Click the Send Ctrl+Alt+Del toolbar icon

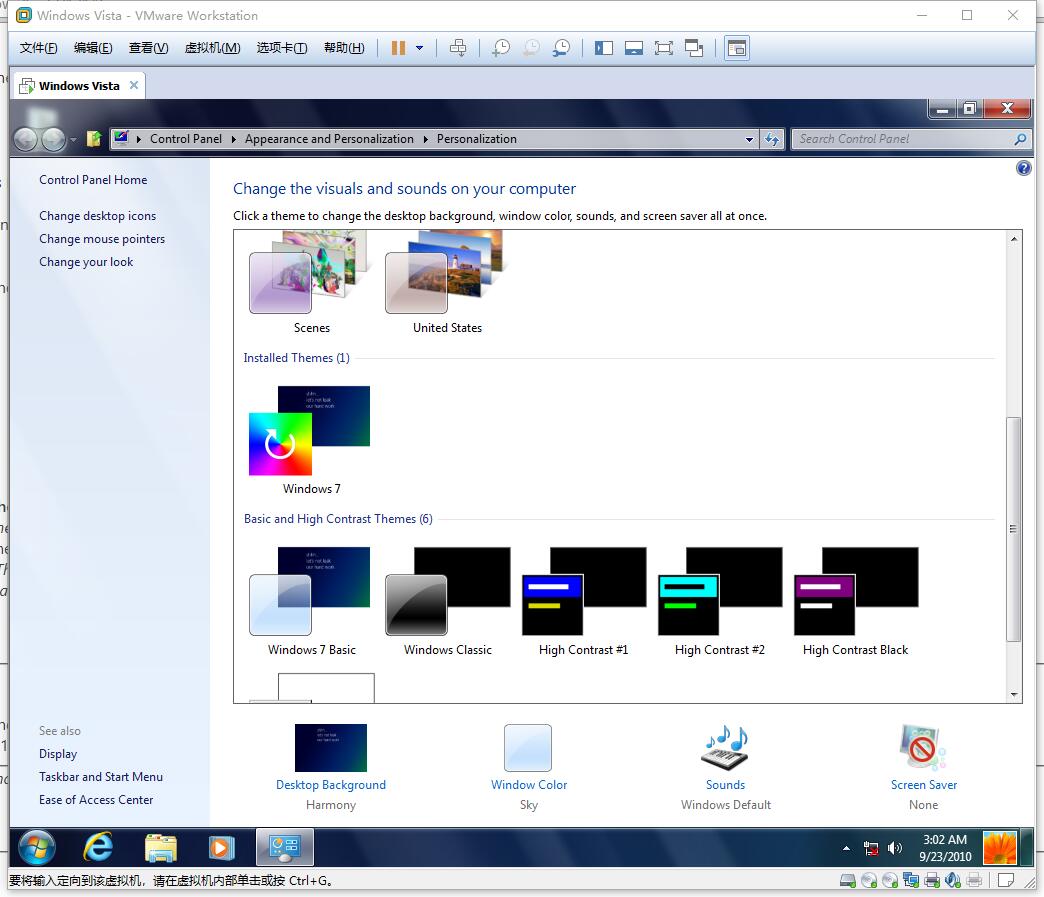458,48
